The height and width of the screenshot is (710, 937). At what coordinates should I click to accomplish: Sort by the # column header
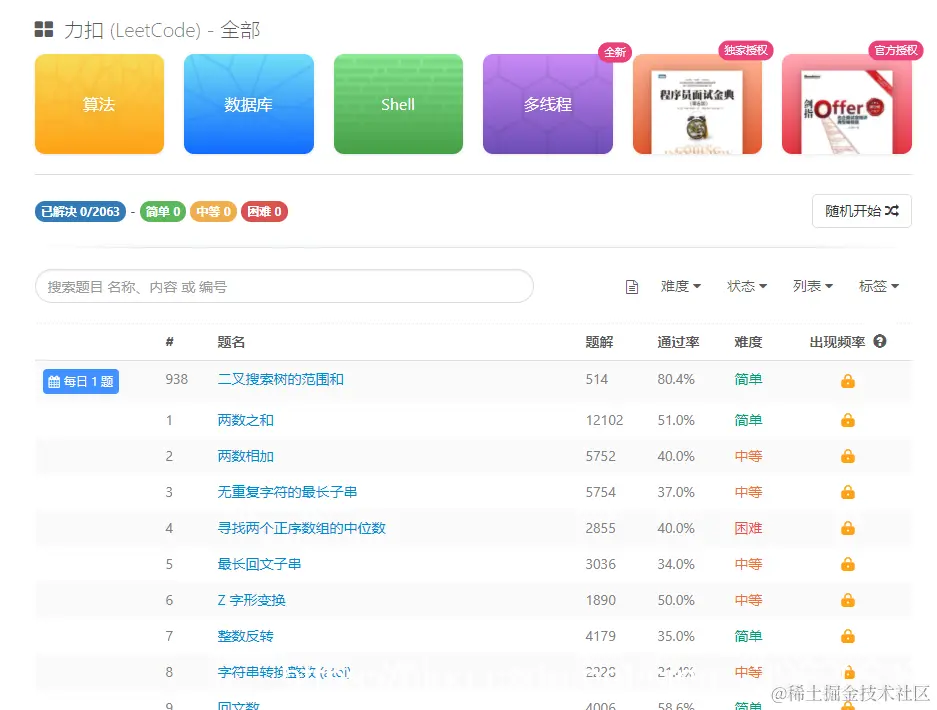170,342
